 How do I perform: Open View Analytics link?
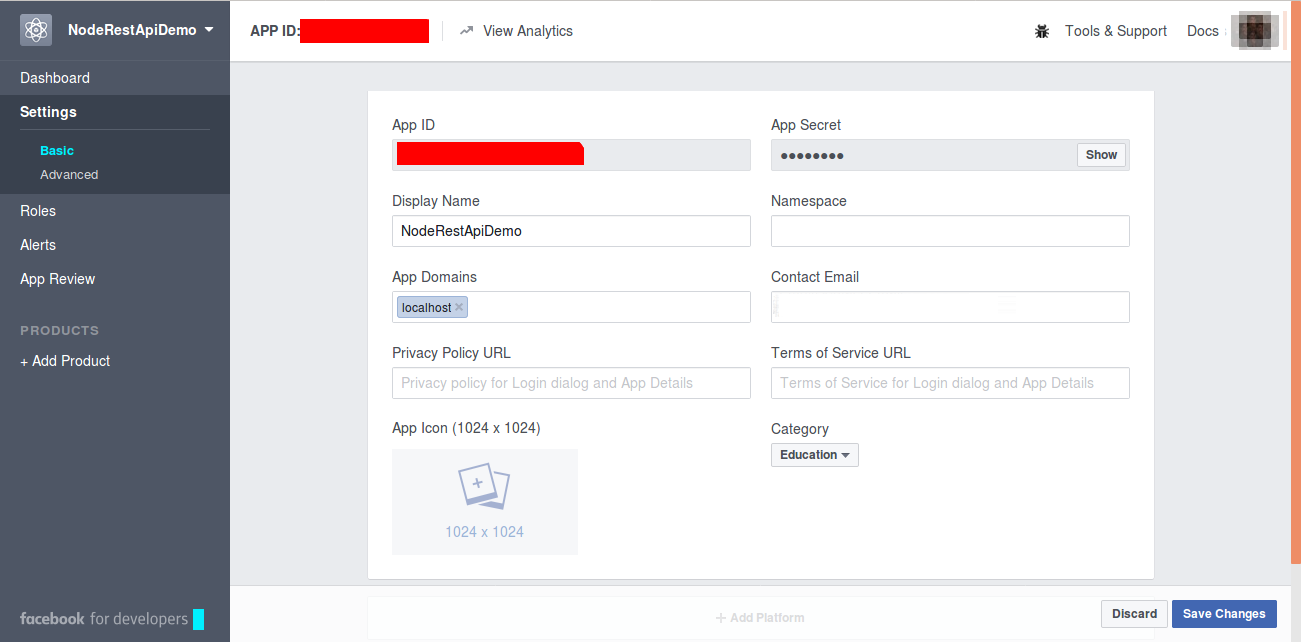click(x=528, y=31)
